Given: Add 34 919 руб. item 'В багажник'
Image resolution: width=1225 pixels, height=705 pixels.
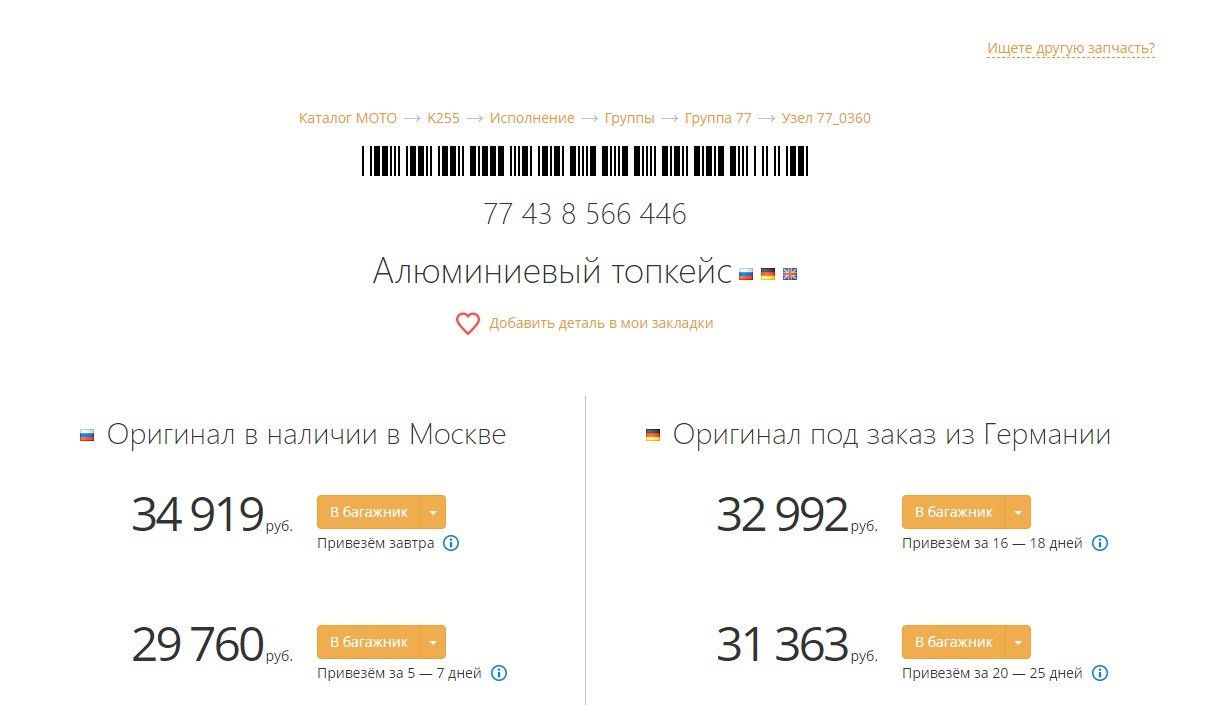Looking at the screenshot, I should click(369, 512).
